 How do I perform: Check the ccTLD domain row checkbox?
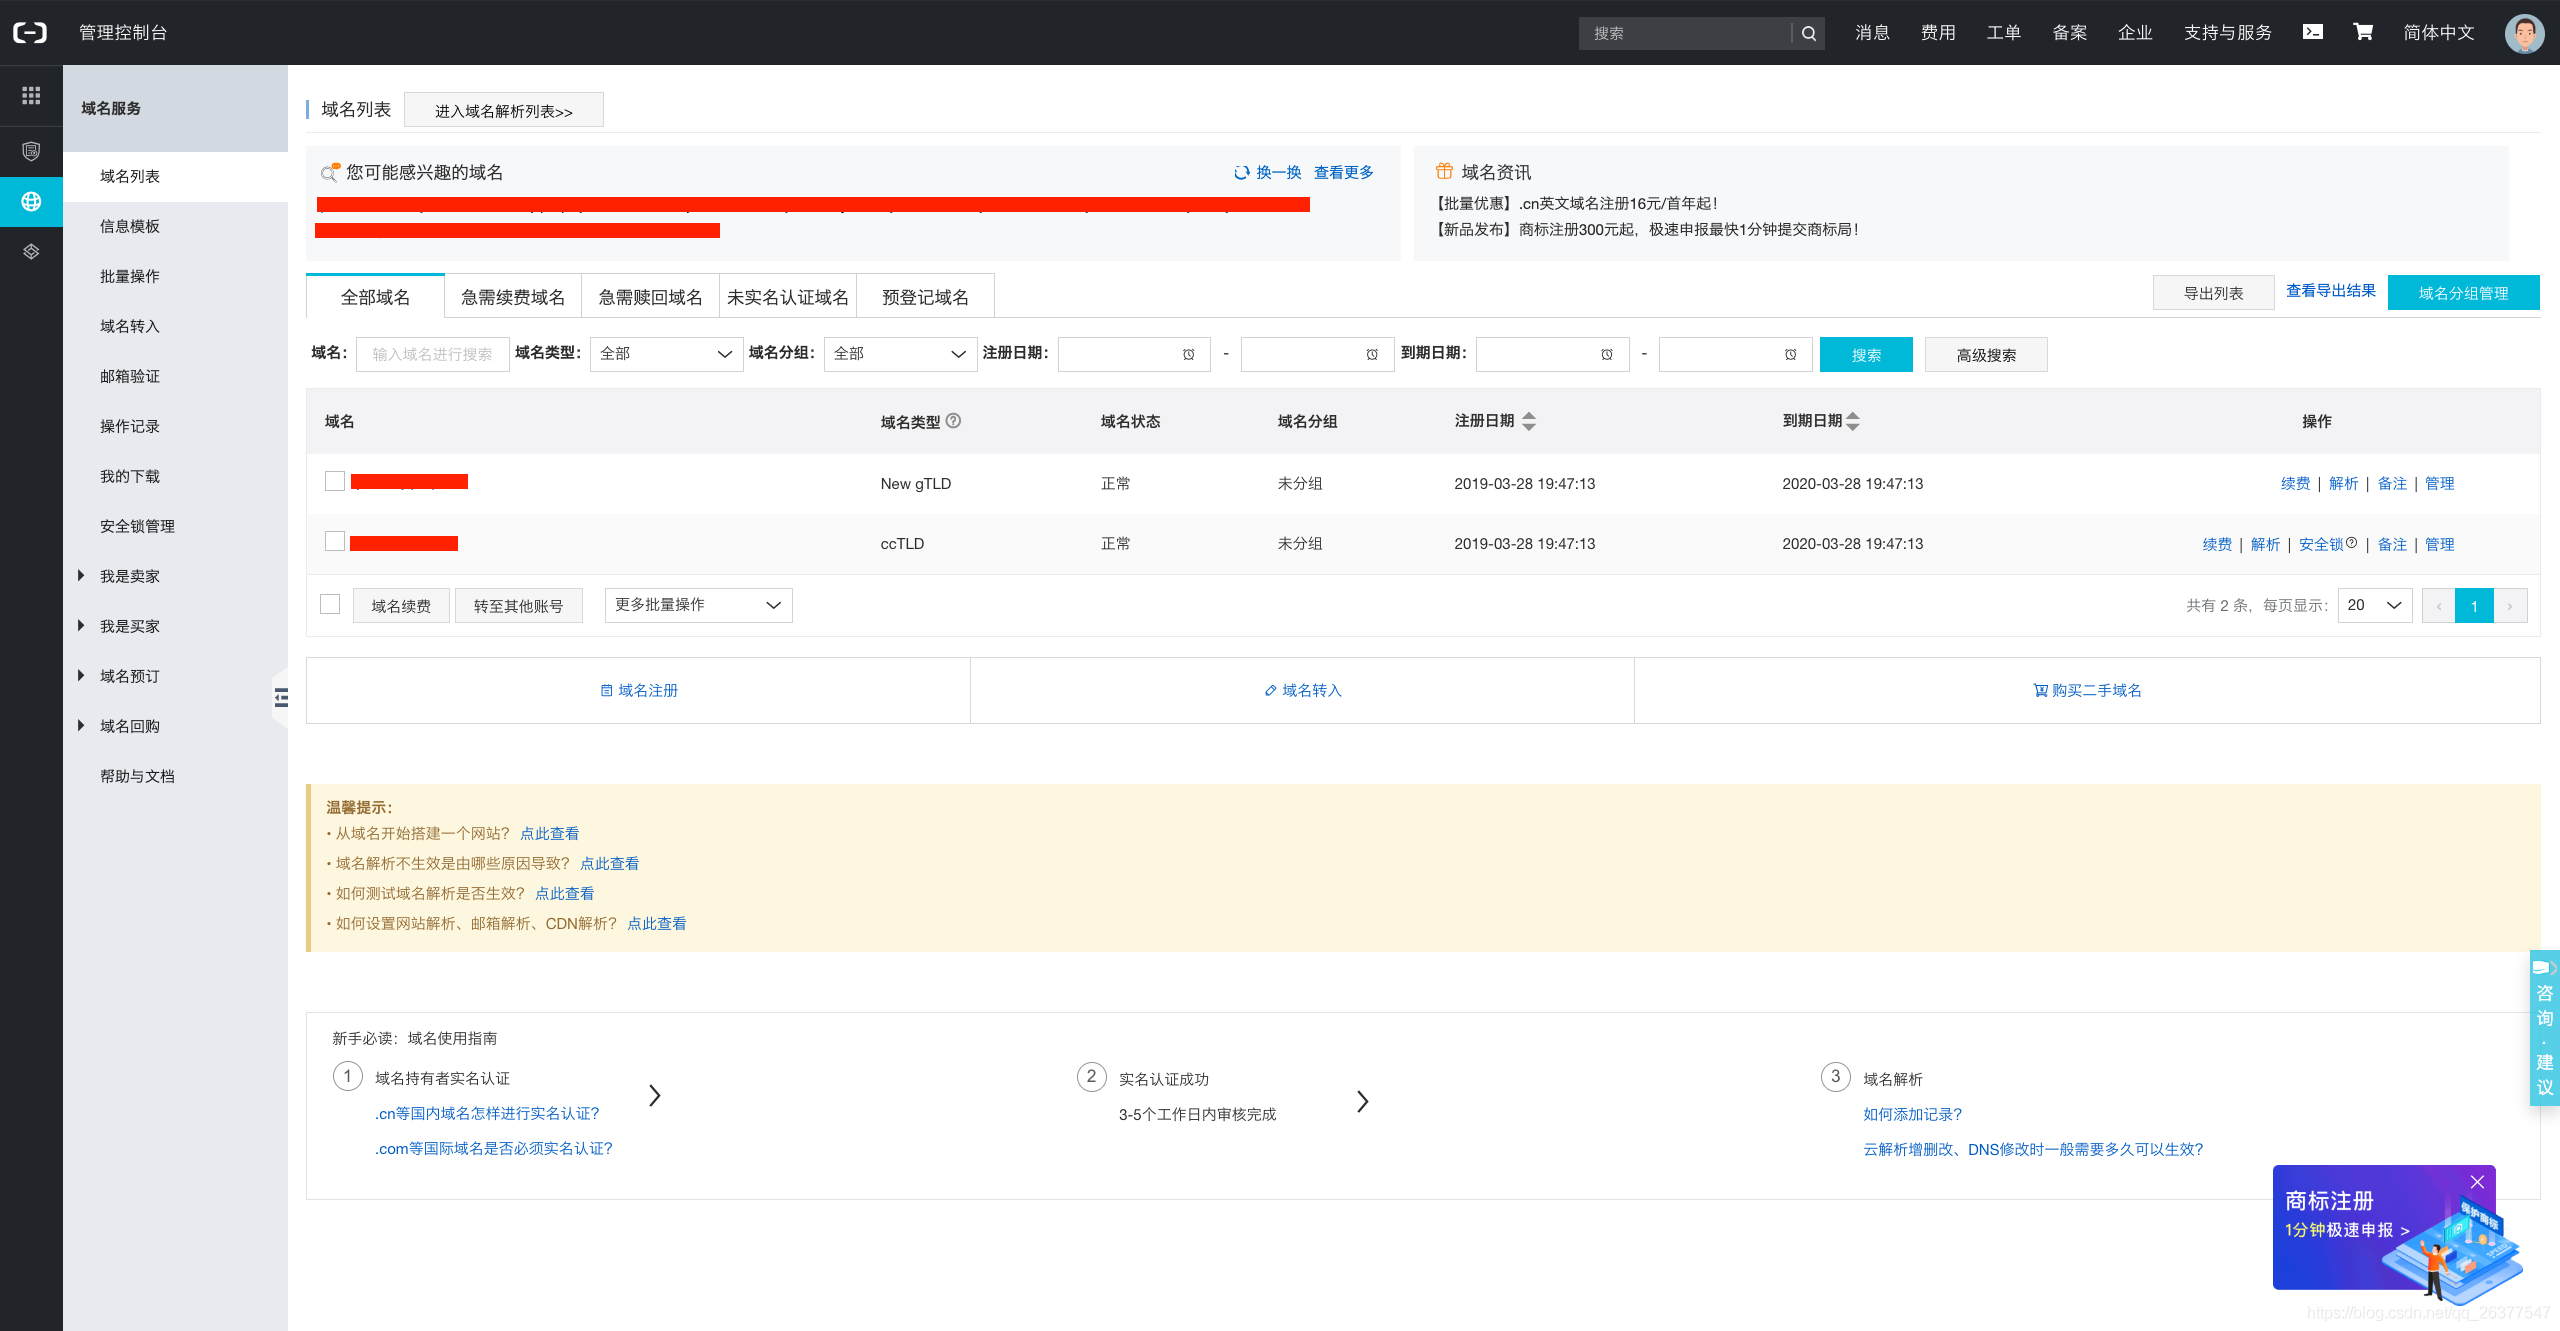(x=335, y=541)
